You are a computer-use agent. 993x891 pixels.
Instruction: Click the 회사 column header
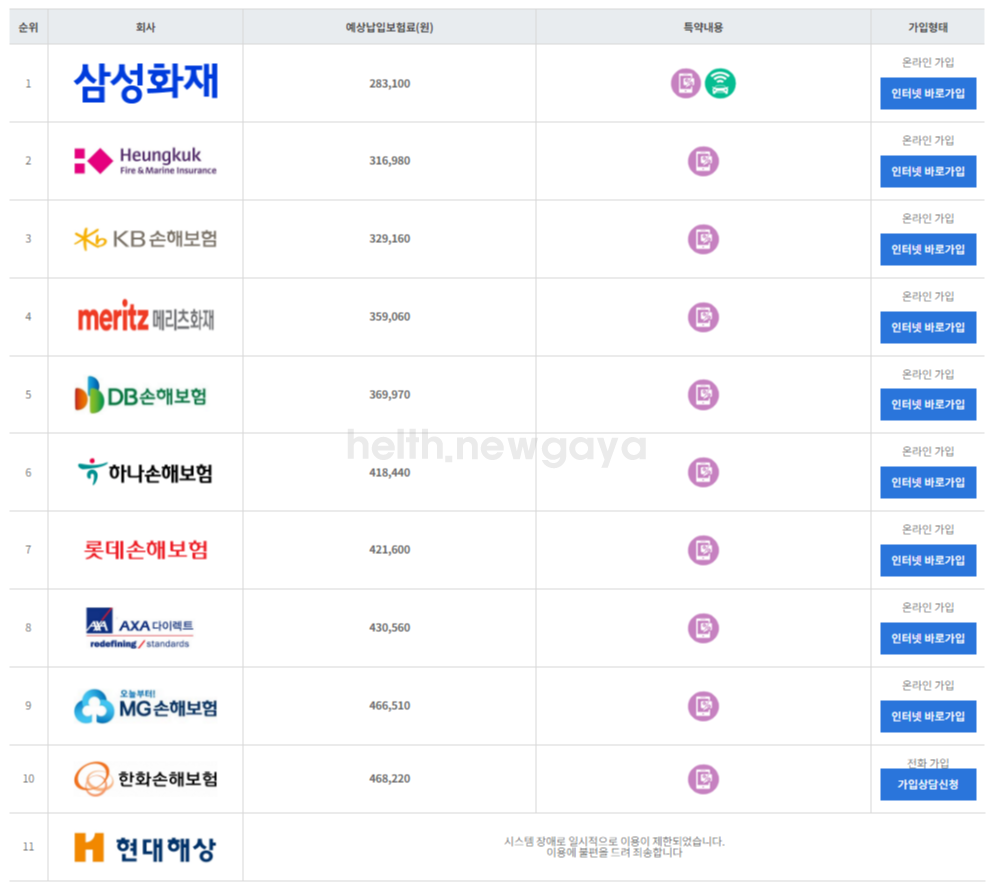[x=146, y=27]
